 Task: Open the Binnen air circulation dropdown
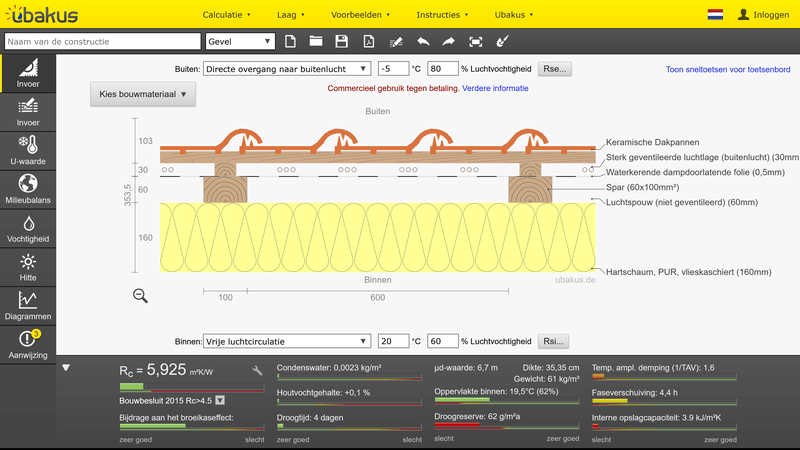pos(286,341)
